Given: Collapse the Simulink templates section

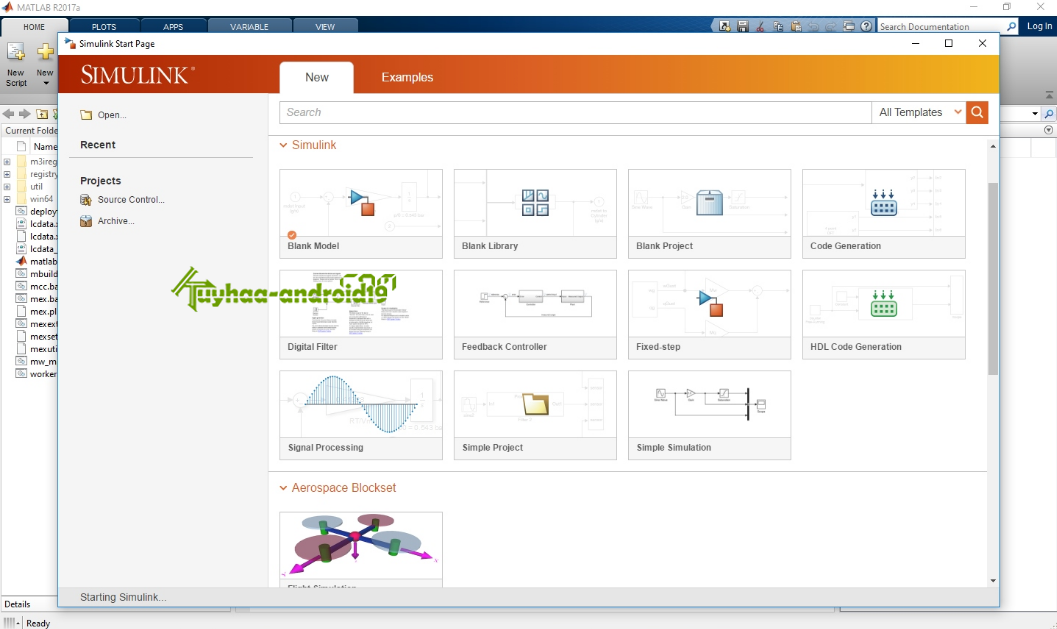Looking at the screenshot, I should [x=283, y=145].
